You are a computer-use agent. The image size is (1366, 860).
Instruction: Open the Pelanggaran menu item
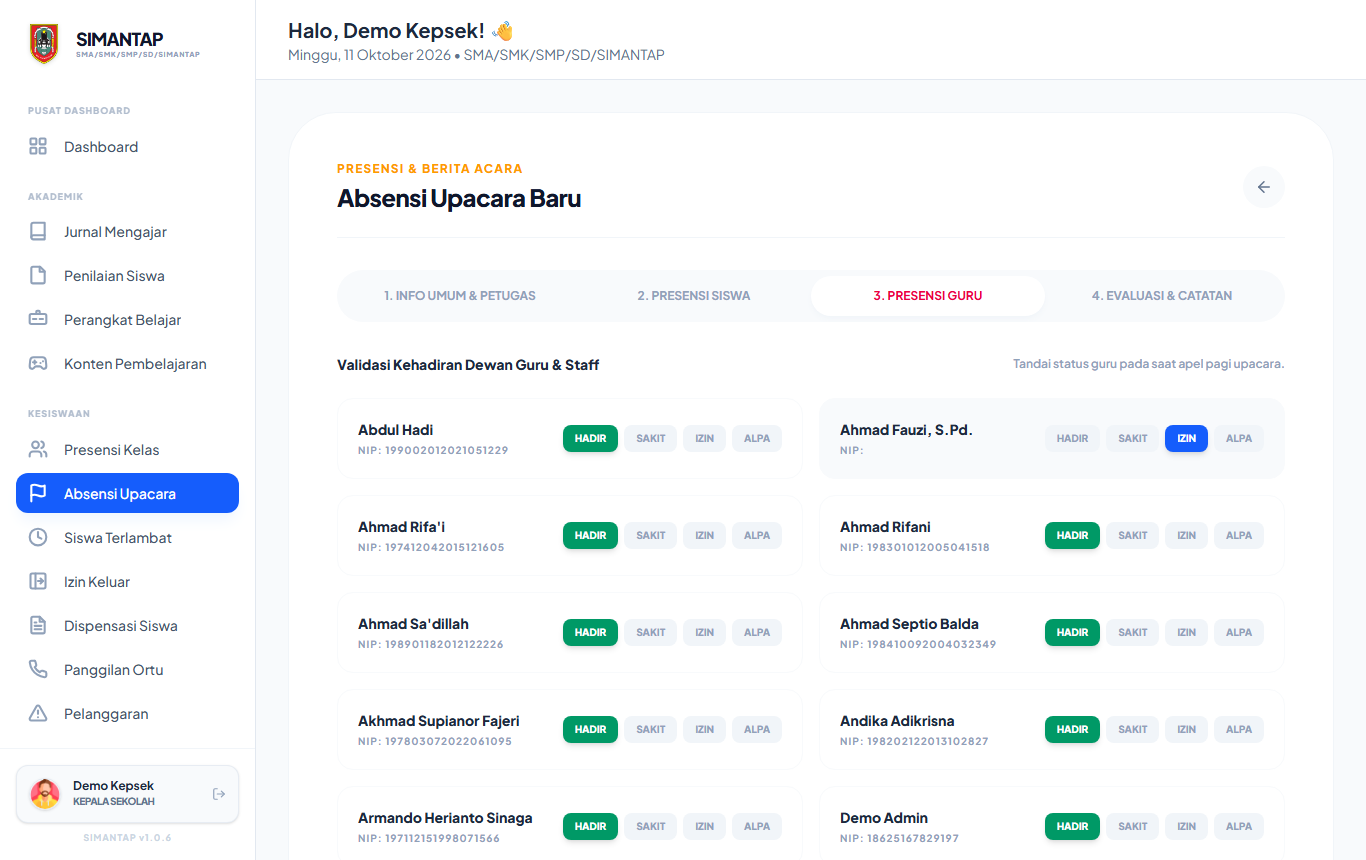tap(127, 714)
